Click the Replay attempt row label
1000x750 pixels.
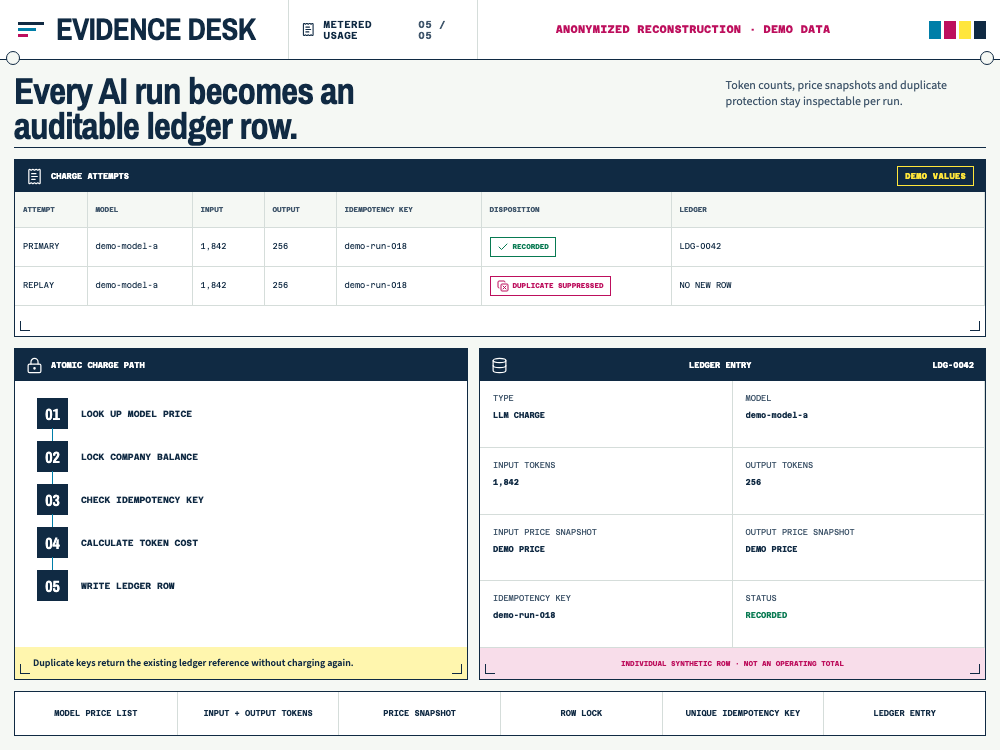point(38,285)
